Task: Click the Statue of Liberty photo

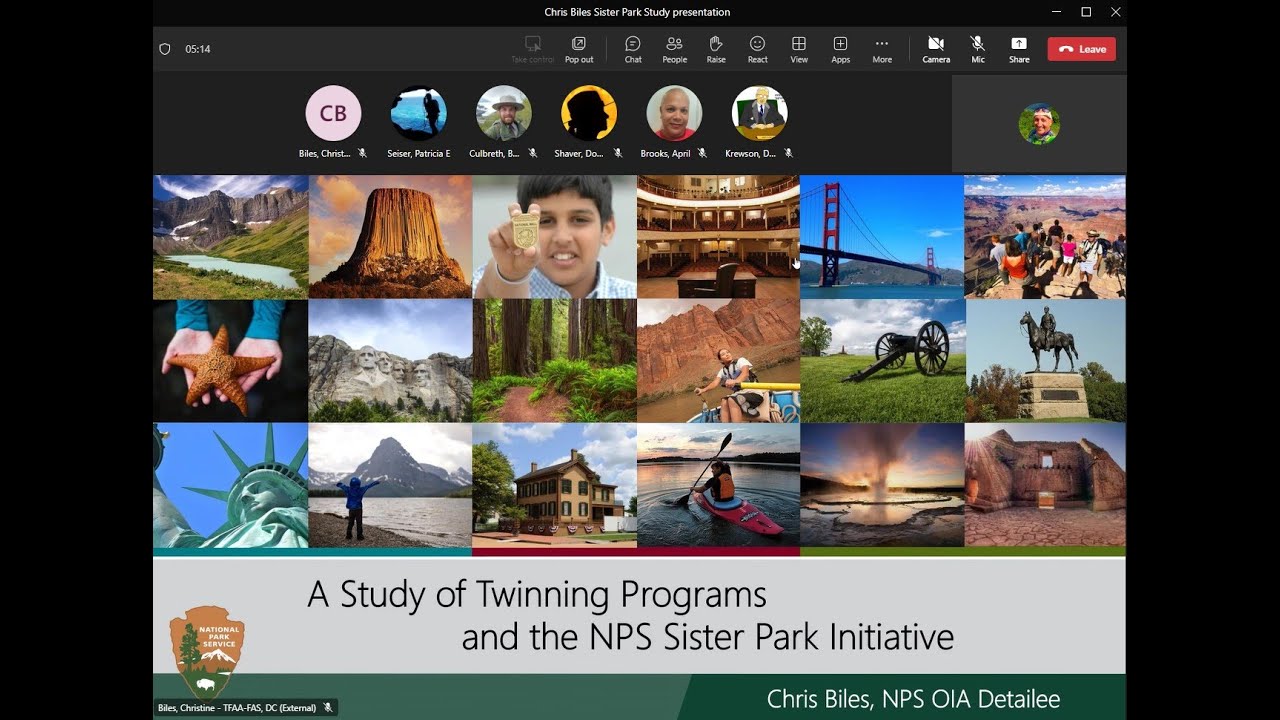Action: (231, 485)
